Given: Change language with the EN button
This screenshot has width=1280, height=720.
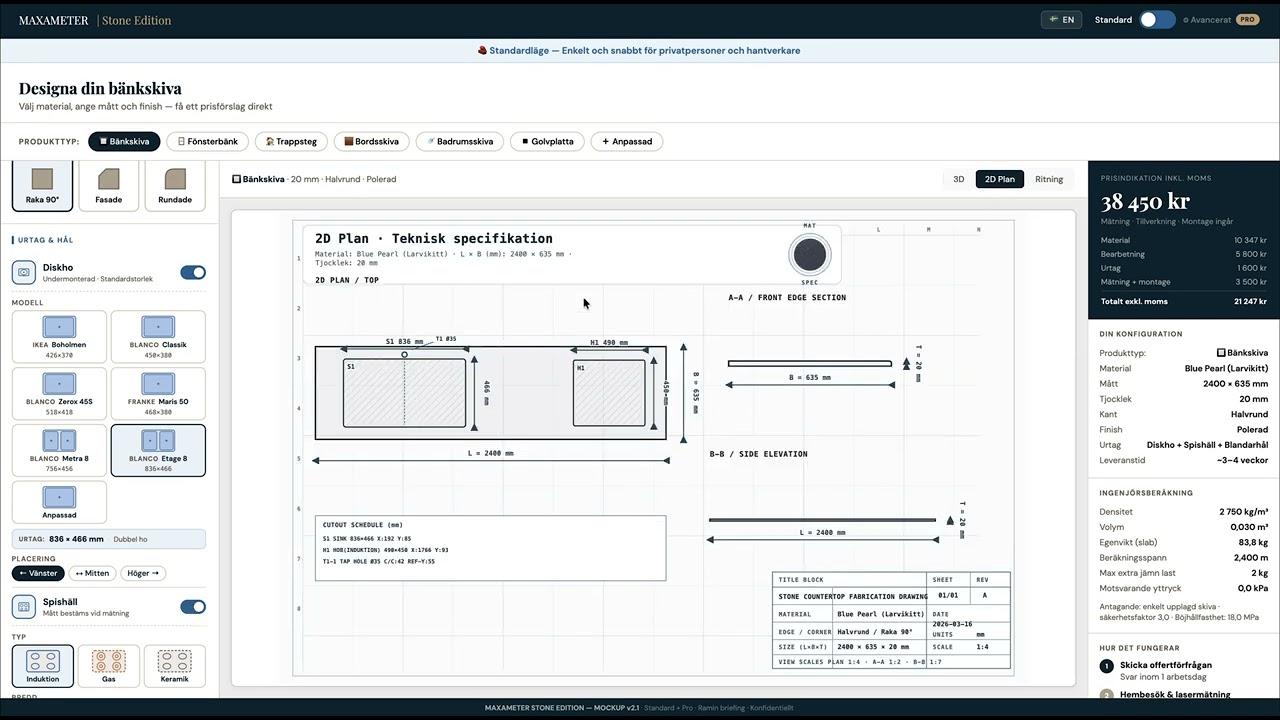Looking at the screenshot, I should 1061,20.
